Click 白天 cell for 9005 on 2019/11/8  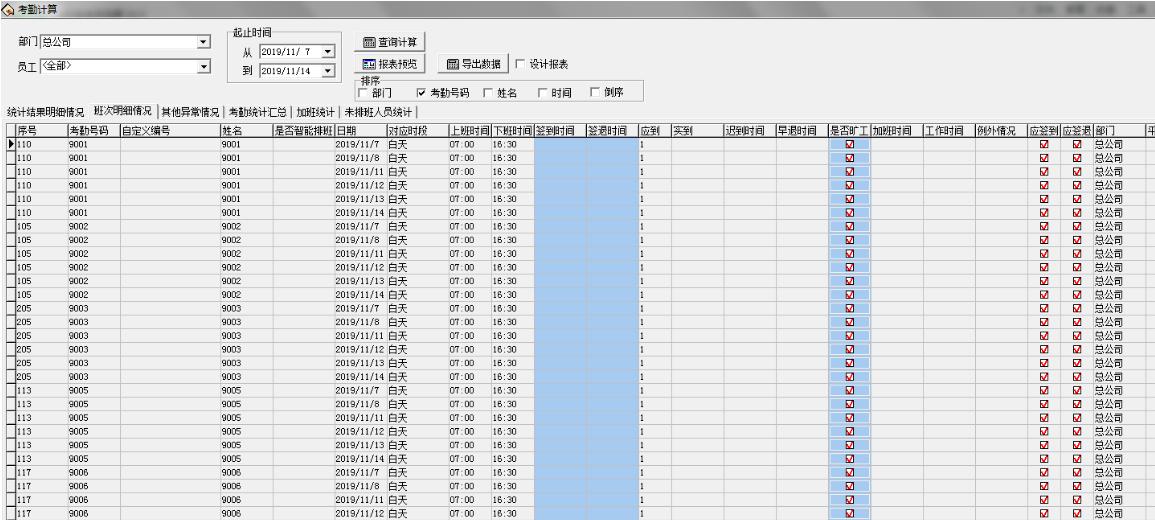417,404
